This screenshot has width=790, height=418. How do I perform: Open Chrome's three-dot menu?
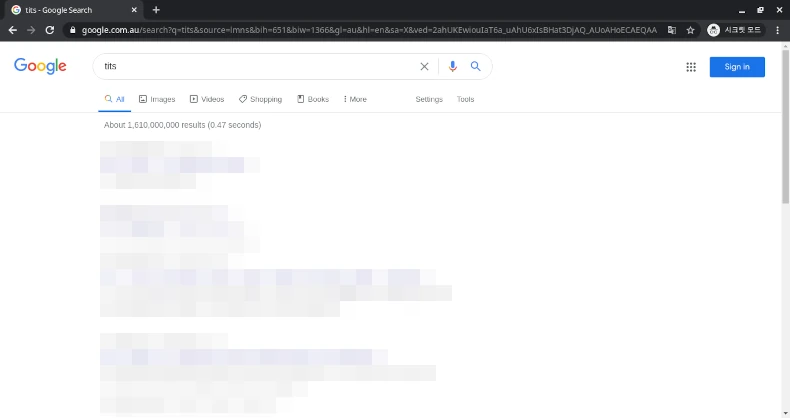point(777,30)
